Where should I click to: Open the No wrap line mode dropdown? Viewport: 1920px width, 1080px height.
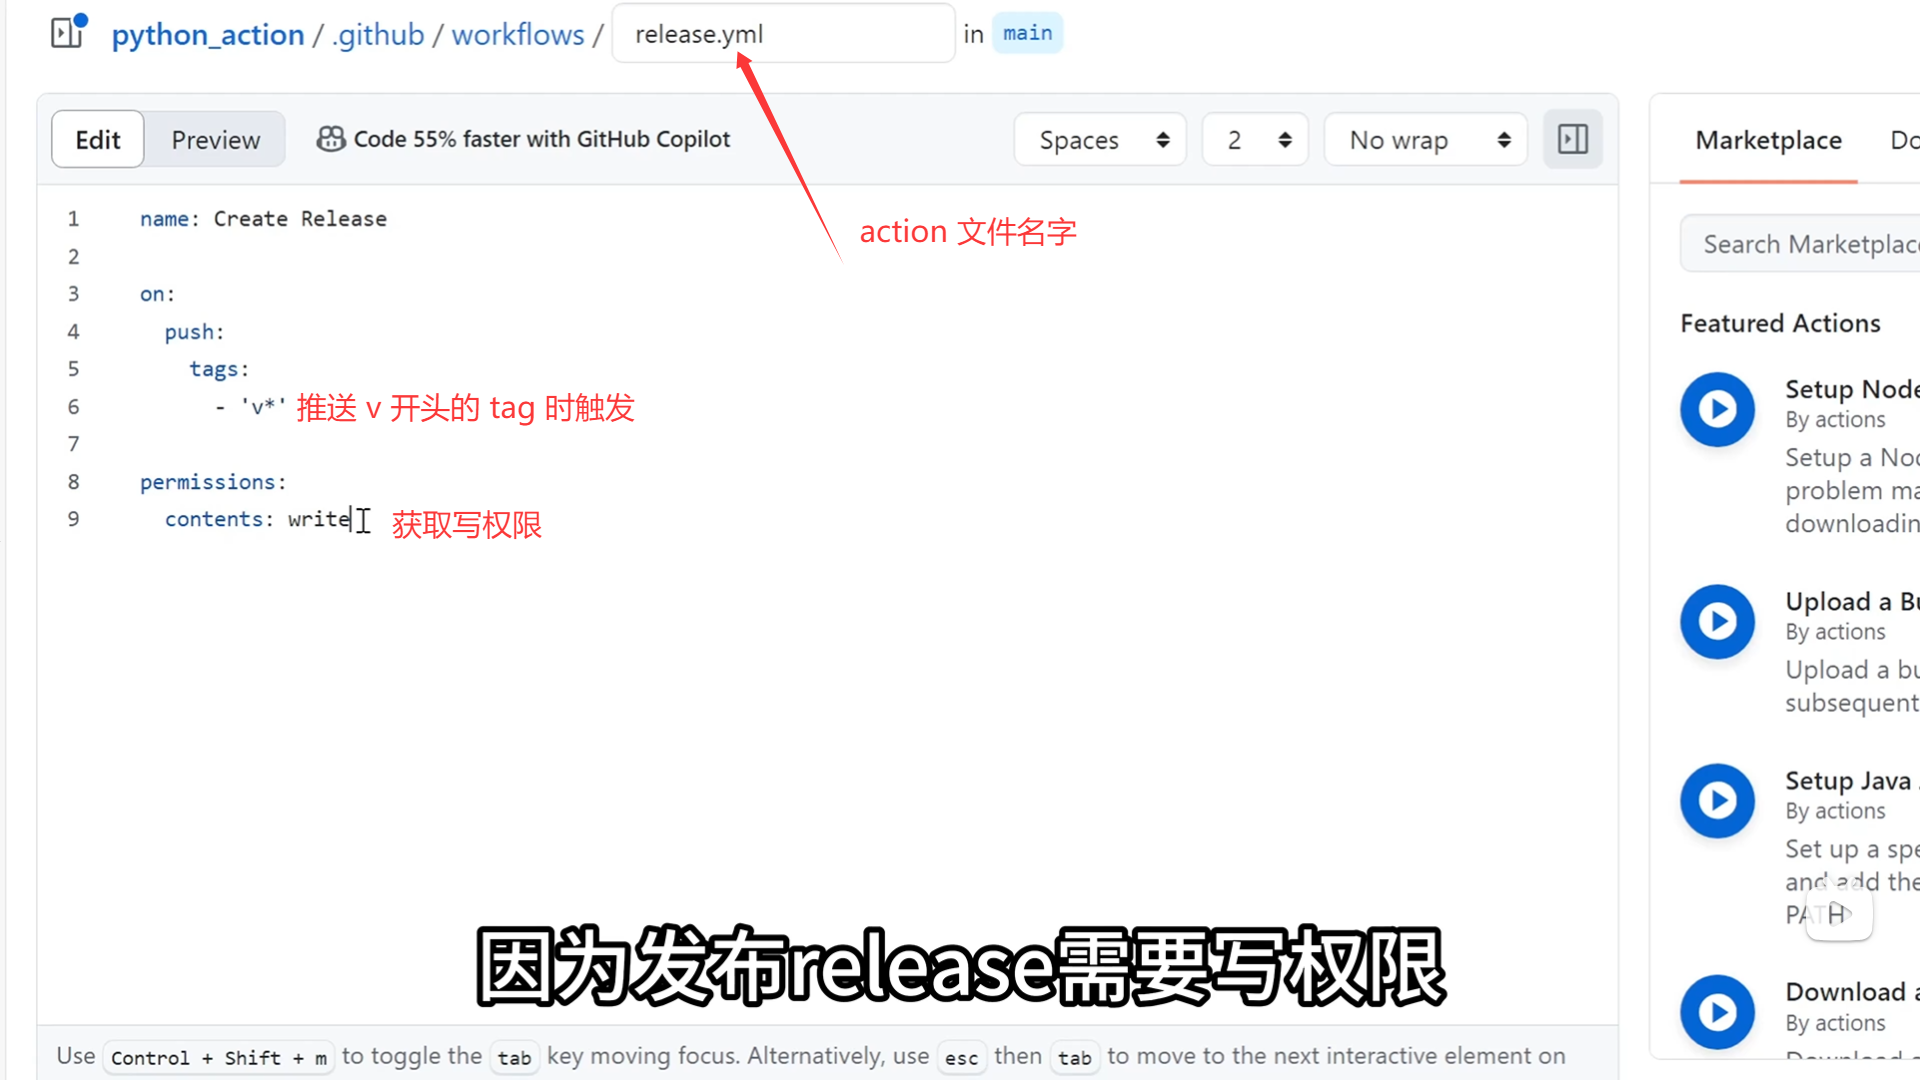1426,139
